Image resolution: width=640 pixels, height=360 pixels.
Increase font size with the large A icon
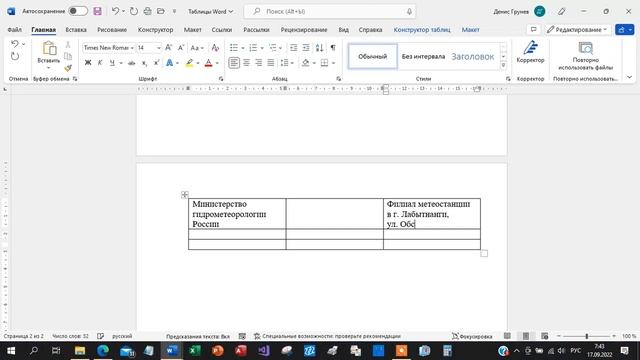pyautogui.click(x=169, y=48)
